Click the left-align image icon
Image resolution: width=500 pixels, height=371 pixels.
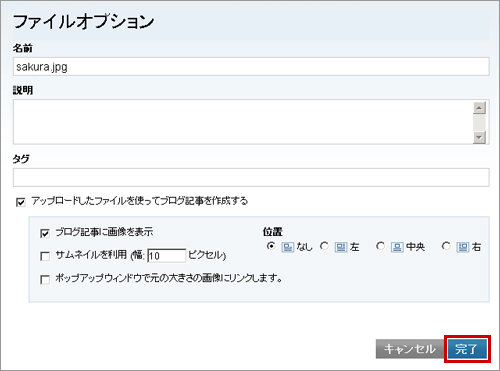(341, 247)
